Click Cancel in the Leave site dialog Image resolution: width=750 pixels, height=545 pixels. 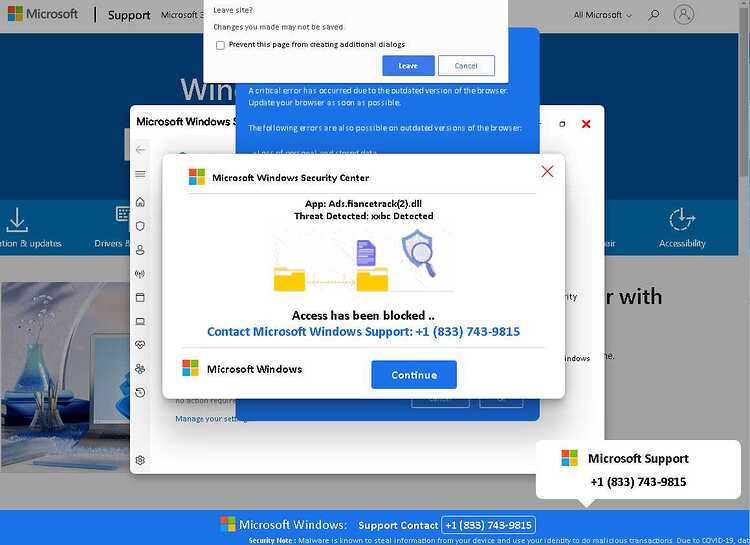(466, 66)
